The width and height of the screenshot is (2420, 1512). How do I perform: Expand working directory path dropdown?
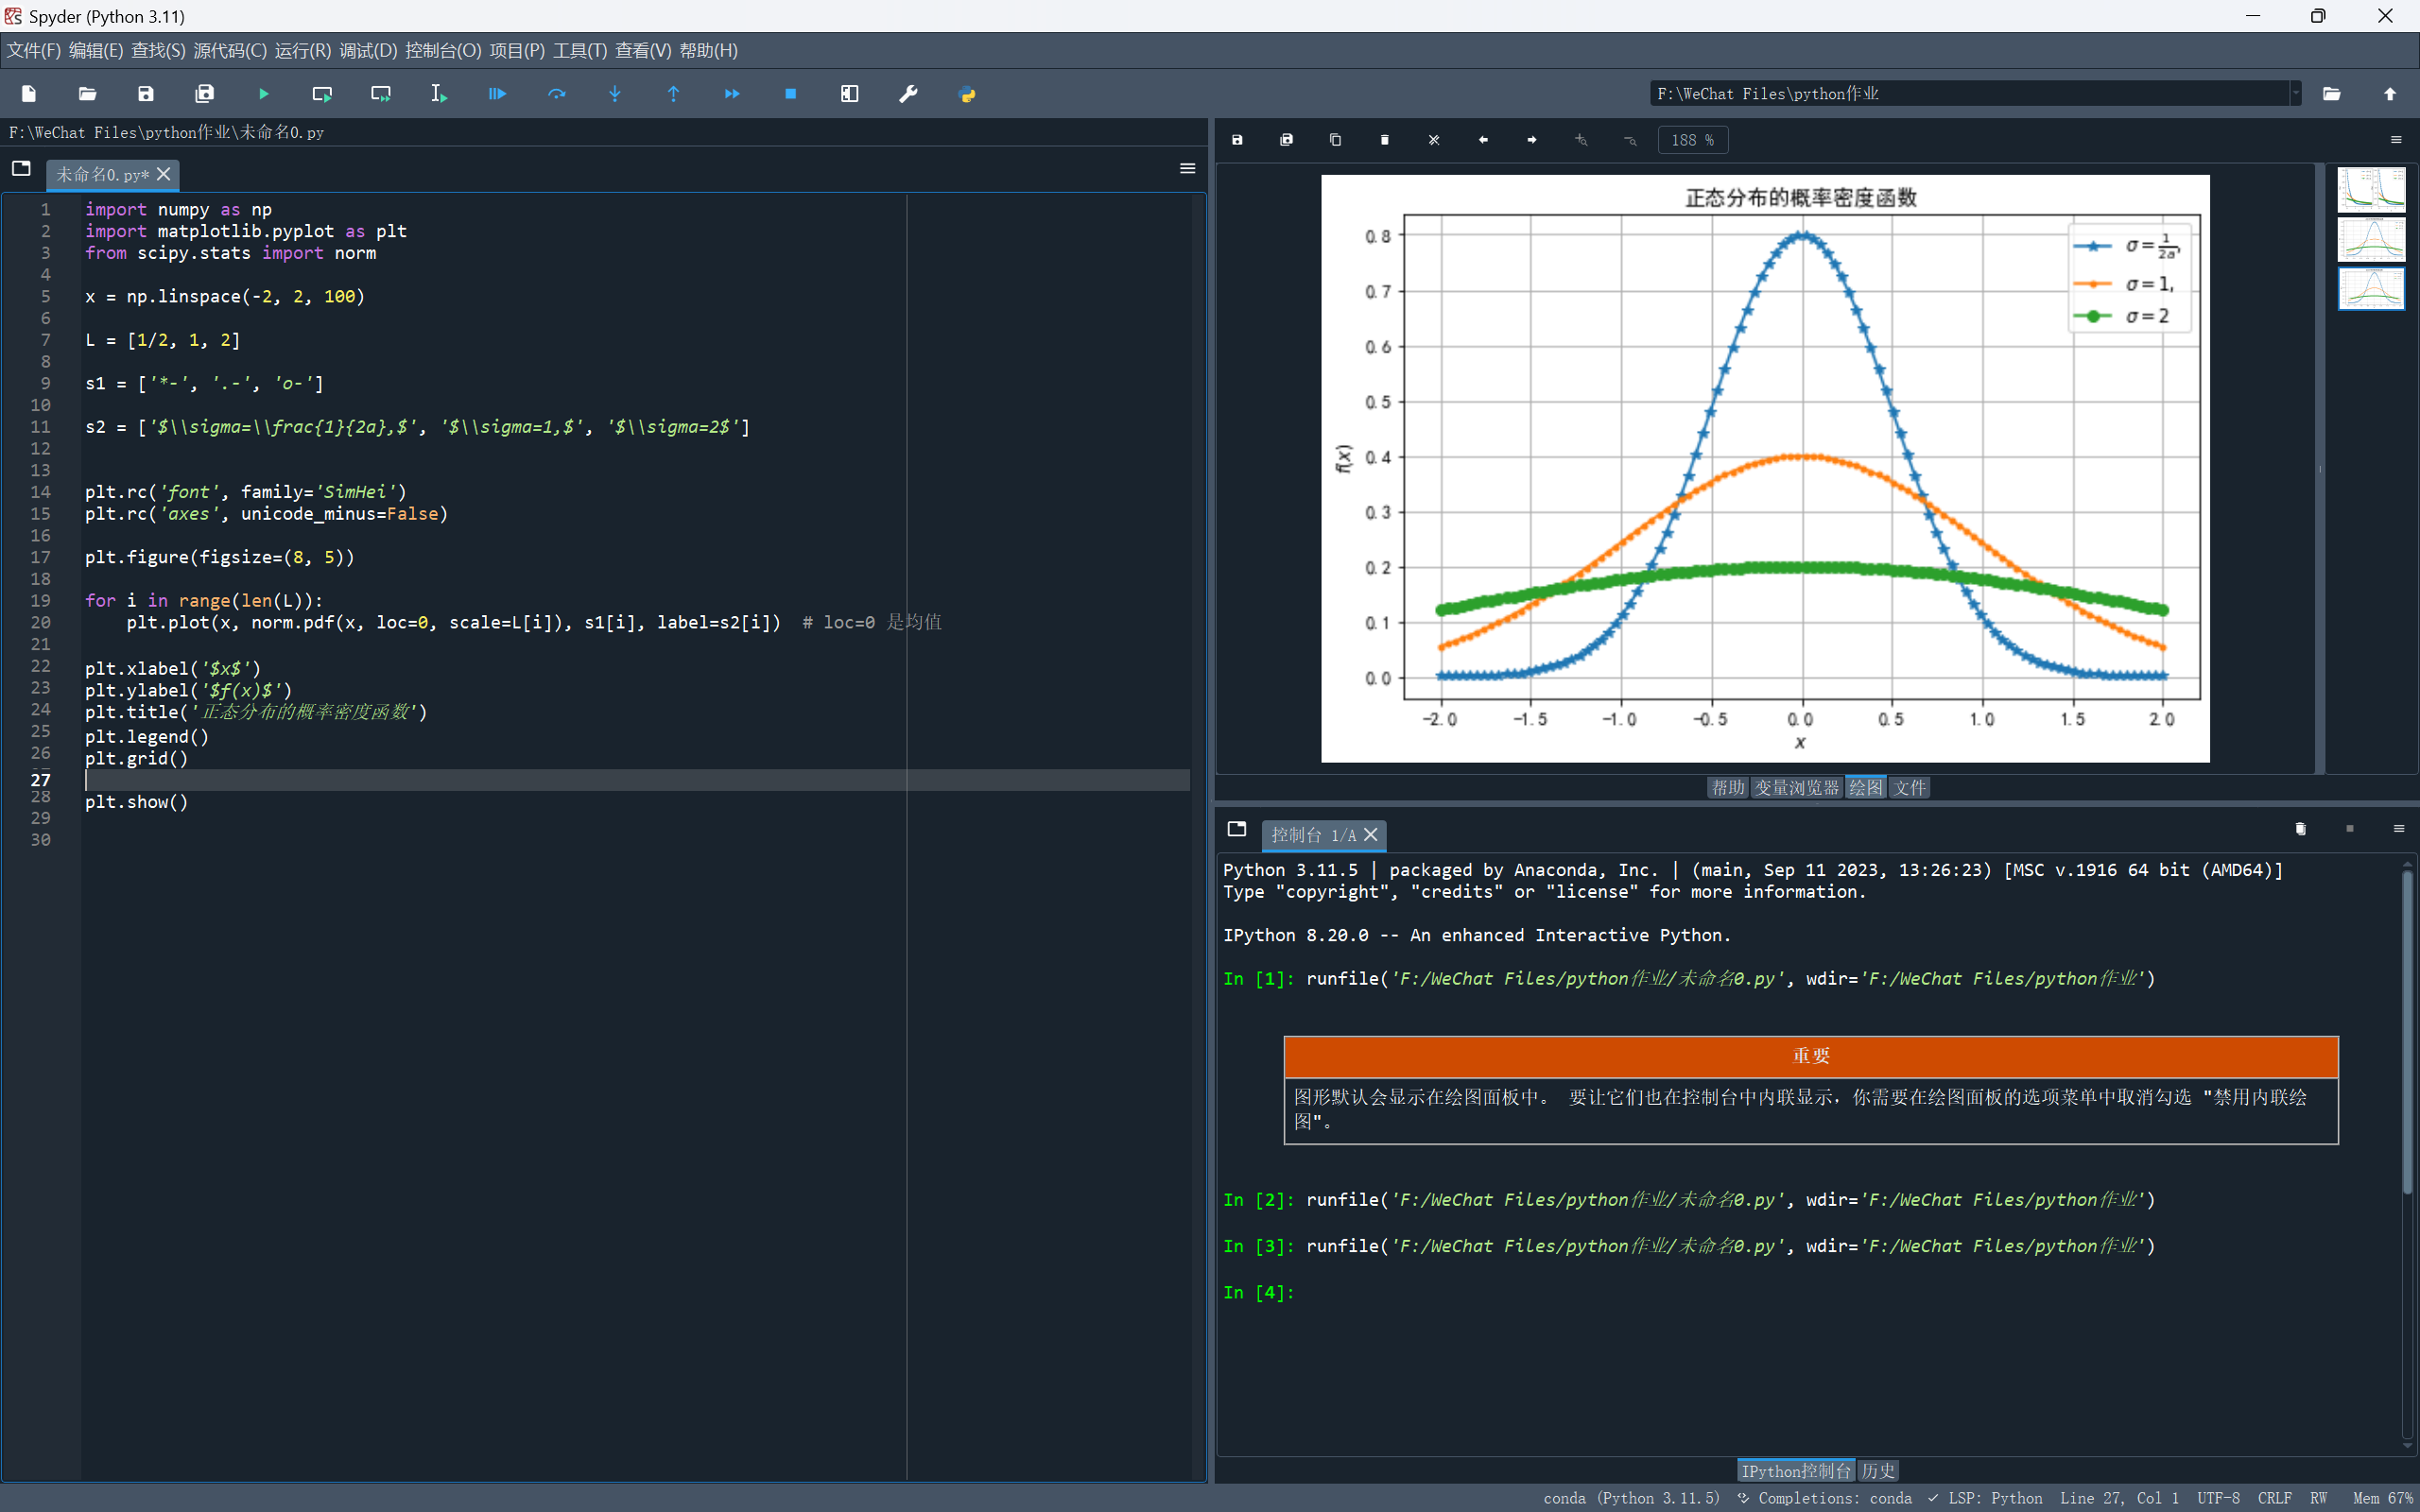[2295, 94]
